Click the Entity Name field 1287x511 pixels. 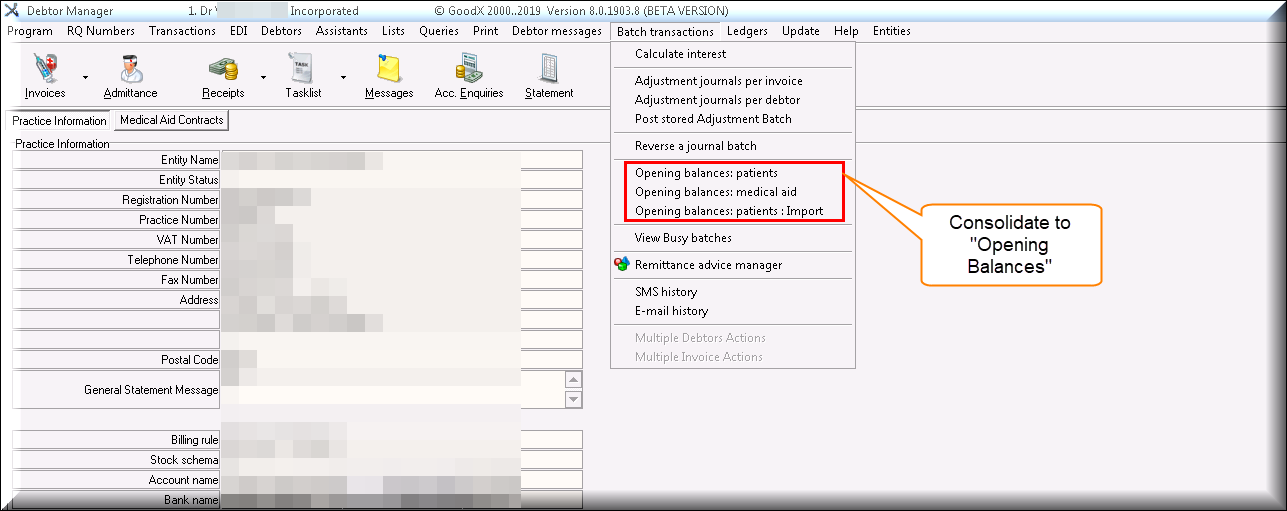point(401,160)
